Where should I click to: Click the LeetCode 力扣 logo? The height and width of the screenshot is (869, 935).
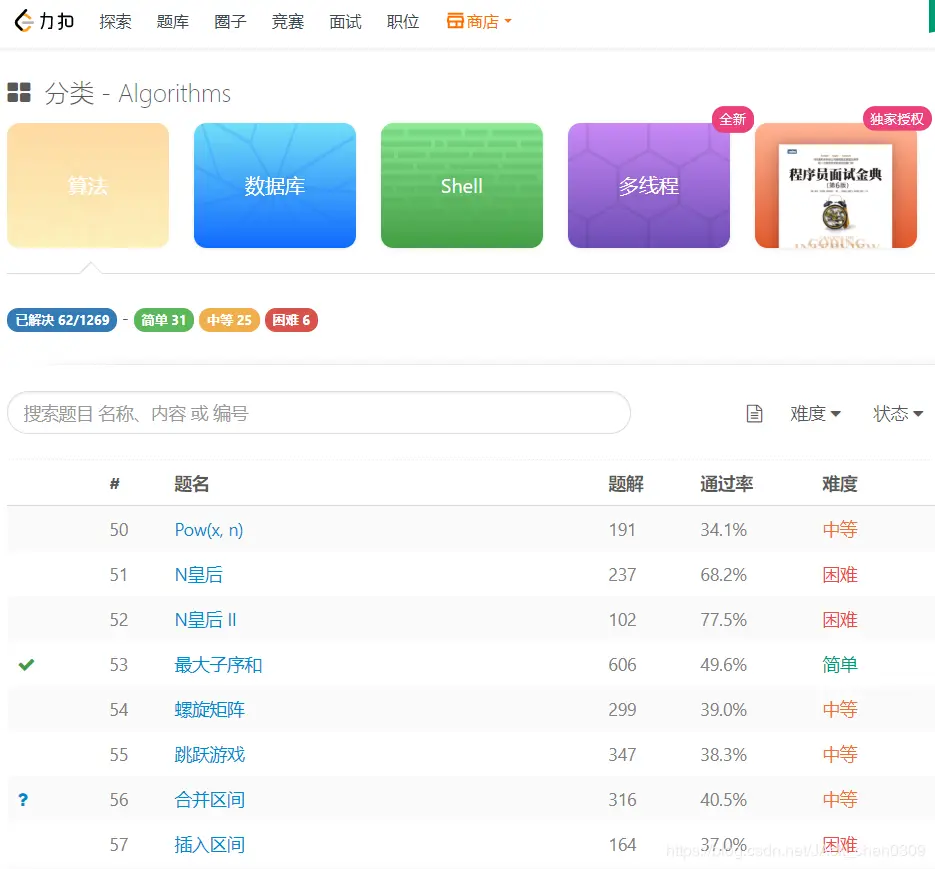pyautogui.click(x=44, y=21)
